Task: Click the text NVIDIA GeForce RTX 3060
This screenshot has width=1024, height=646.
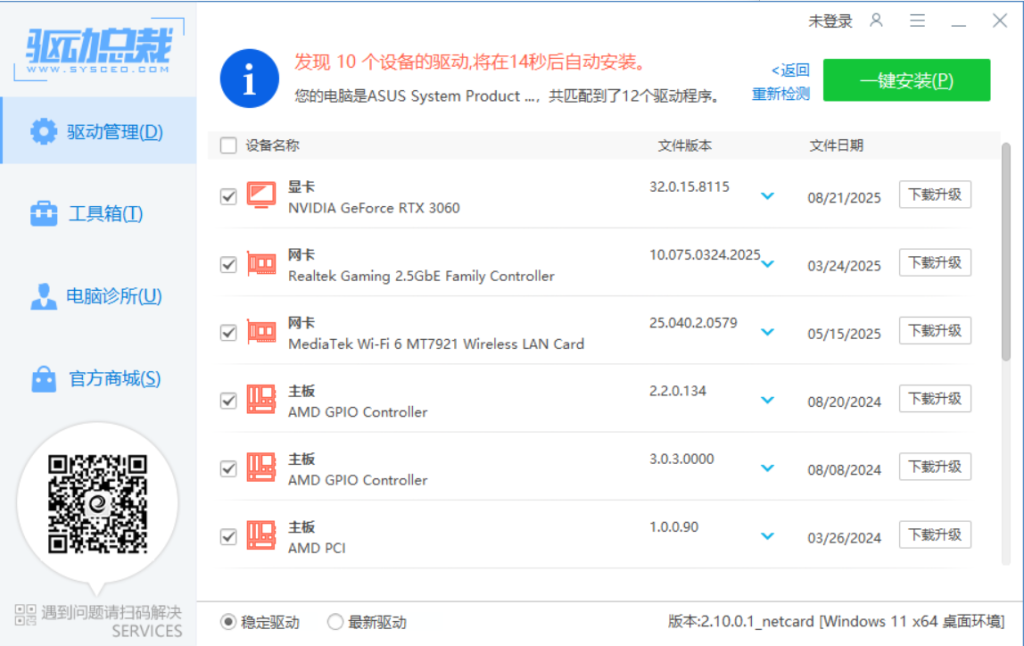Action: 374,208
